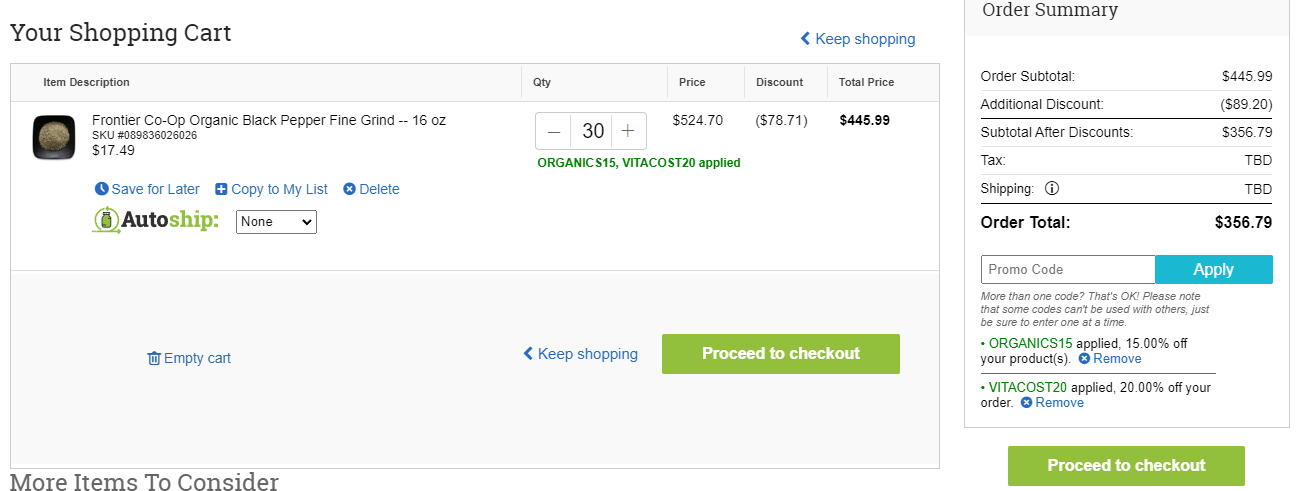This screenshot has width=1308, height=491.
Task: Open the black pepper product thumbnail
Action: tap(54, 137)
